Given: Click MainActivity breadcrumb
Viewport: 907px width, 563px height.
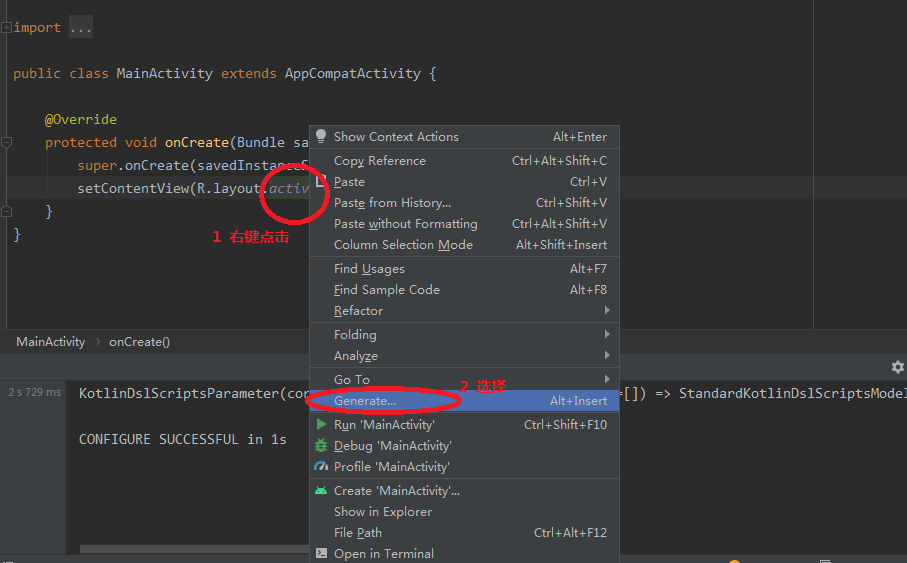Looking at the screenshot, I should [50, 341].
